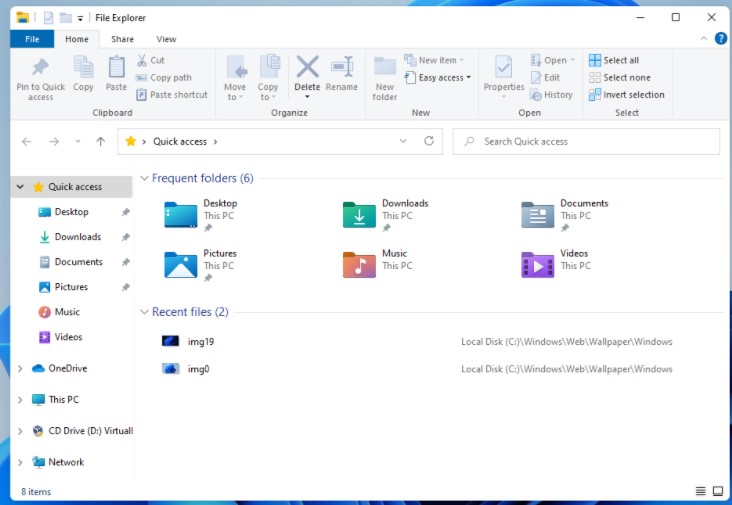Click Copy path in Clipboard group
This screenshot has height=505, width=732.
tap(164, 77)
